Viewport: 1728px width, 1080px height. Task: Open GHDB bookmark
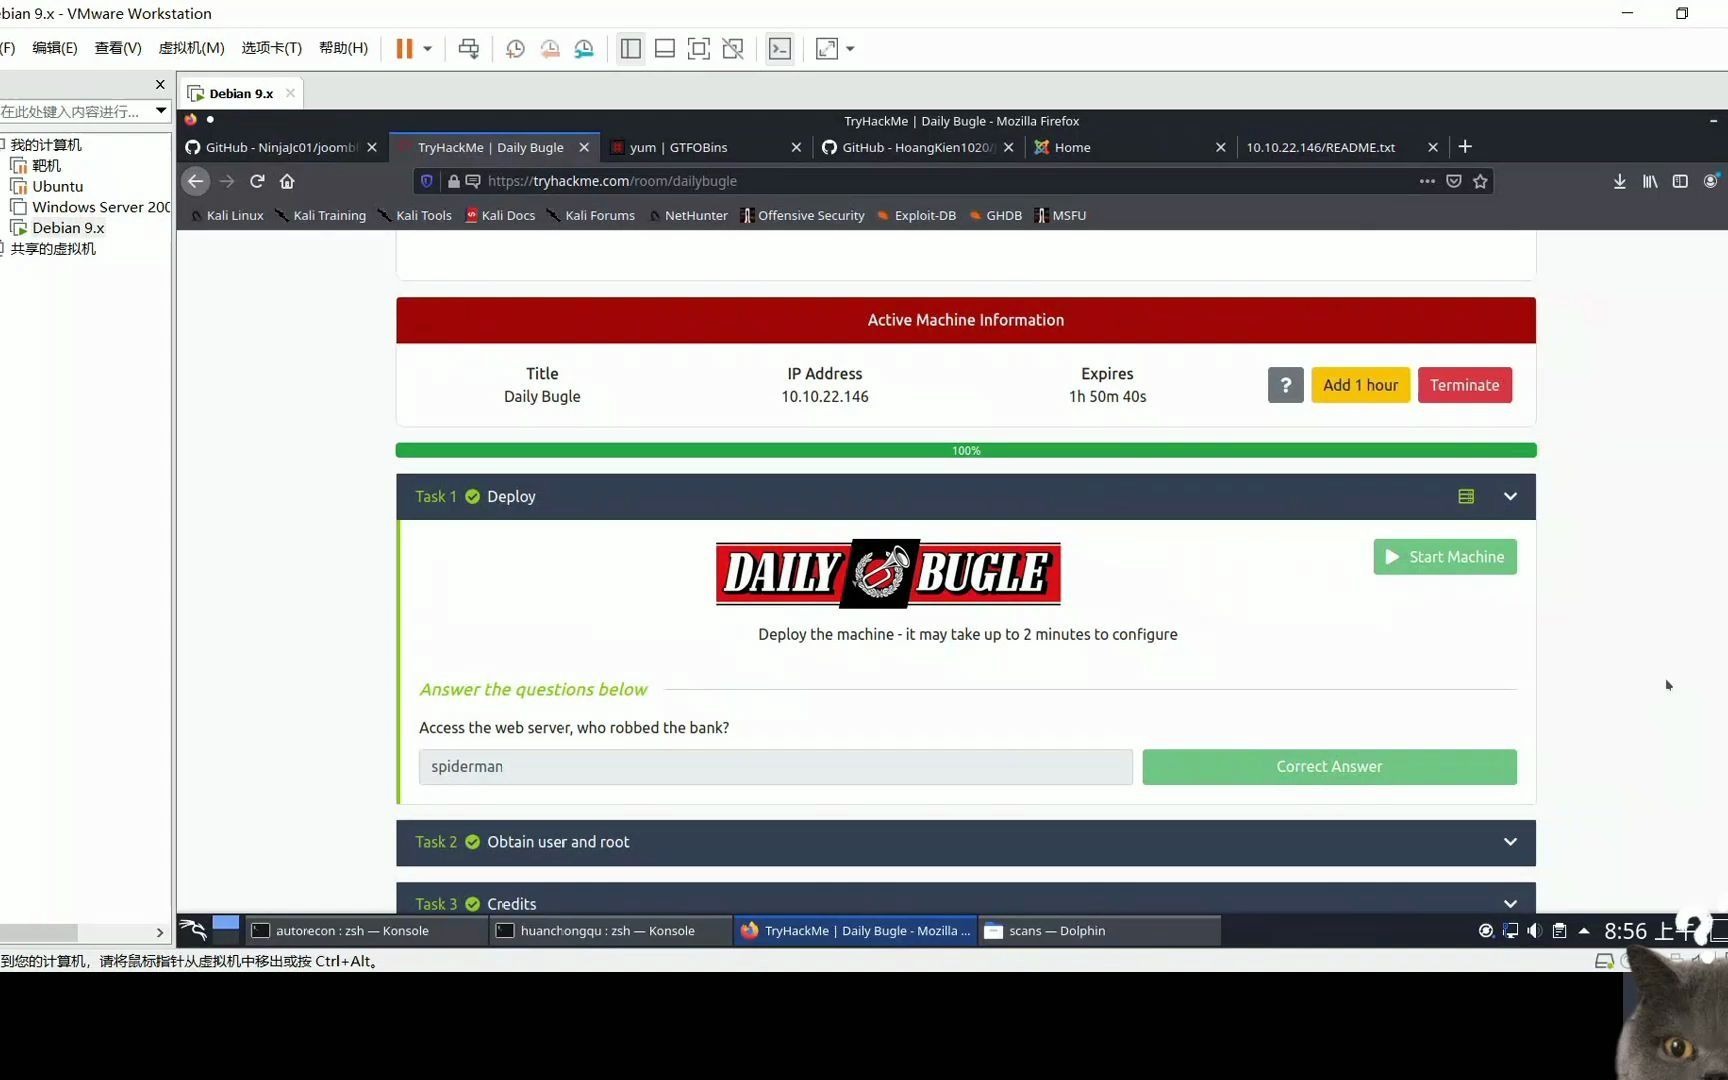pyautogui.click(x=996, y=215)
